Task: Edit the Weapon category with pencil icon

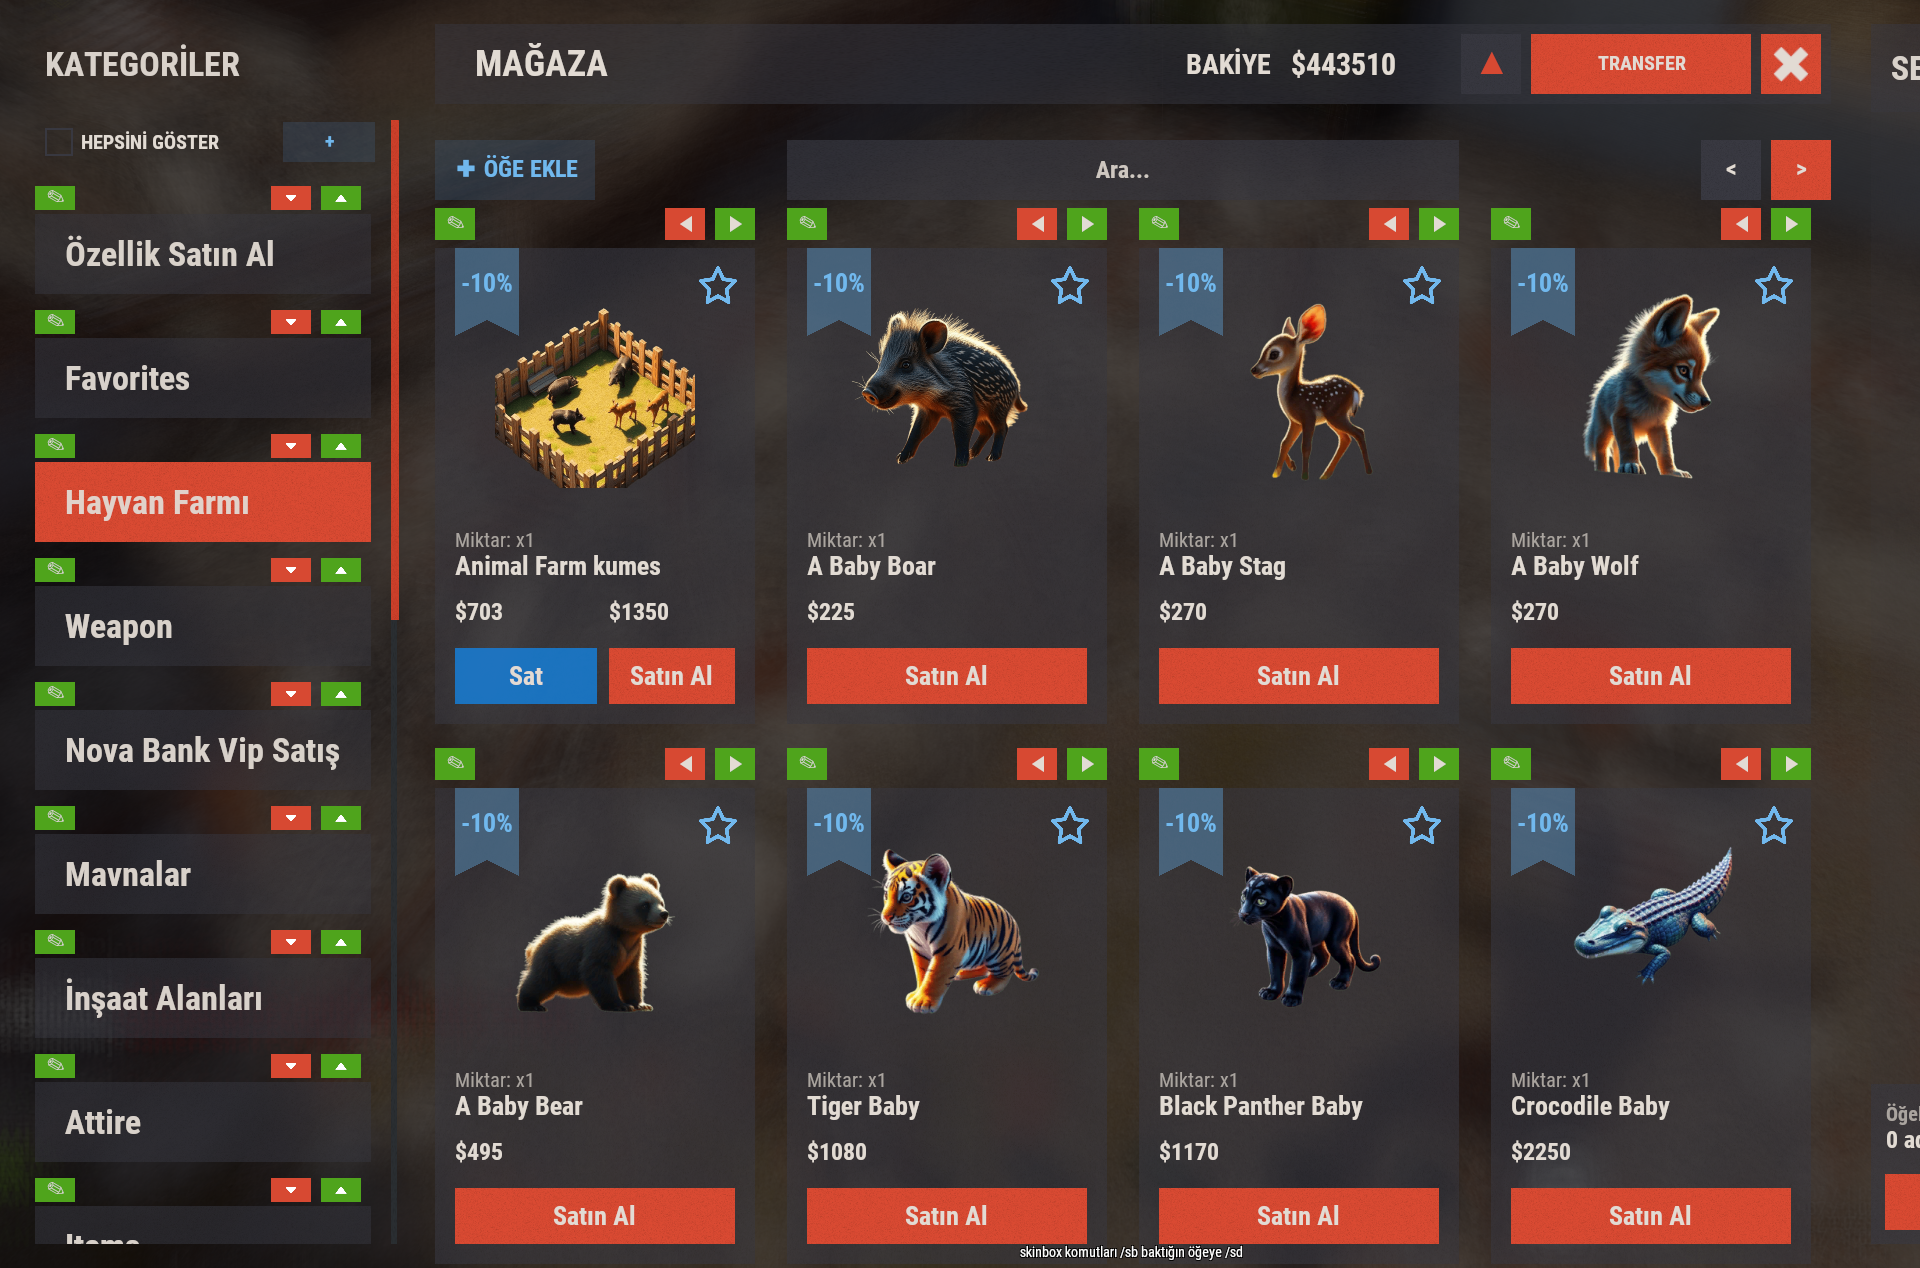Action: pos(55,569)
